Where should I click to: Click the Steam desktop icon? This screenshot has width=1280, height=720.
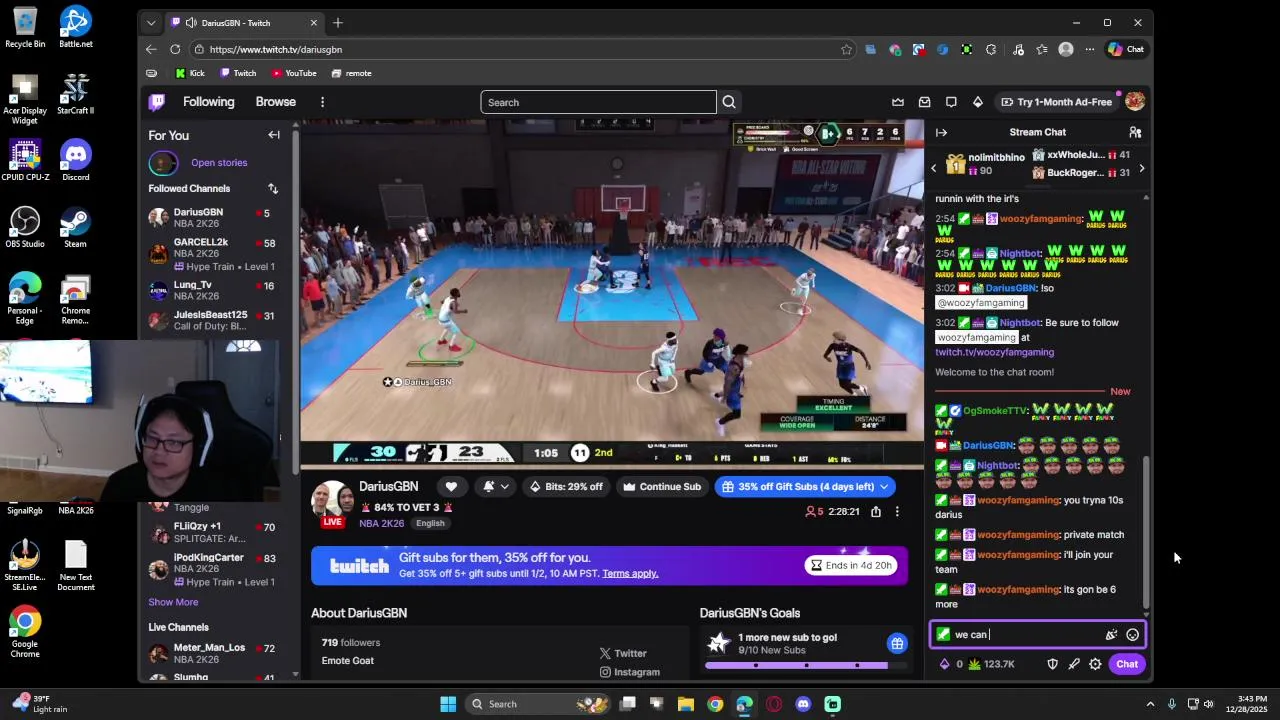(75, 228)
